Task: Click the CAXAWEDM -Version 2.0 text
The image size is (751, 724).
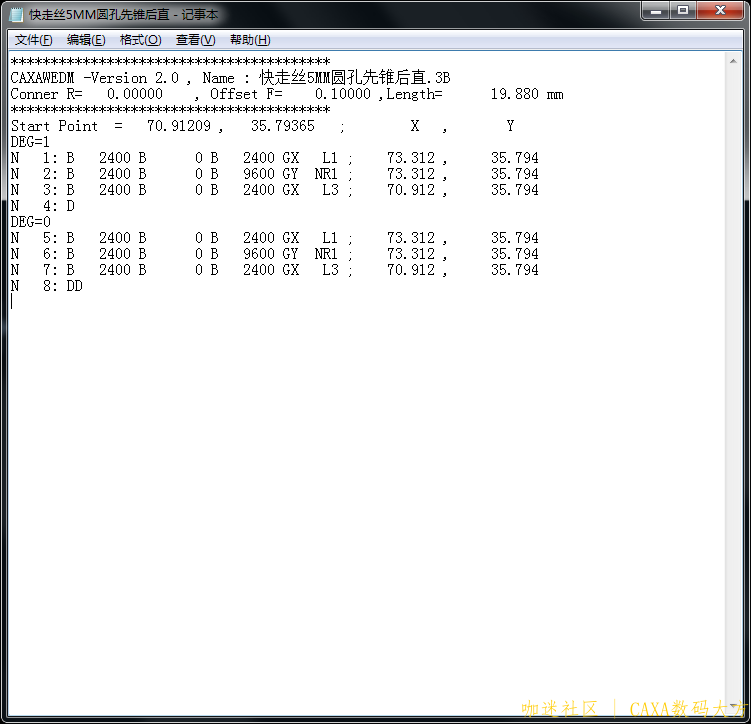Action: (x=92, y=78)
